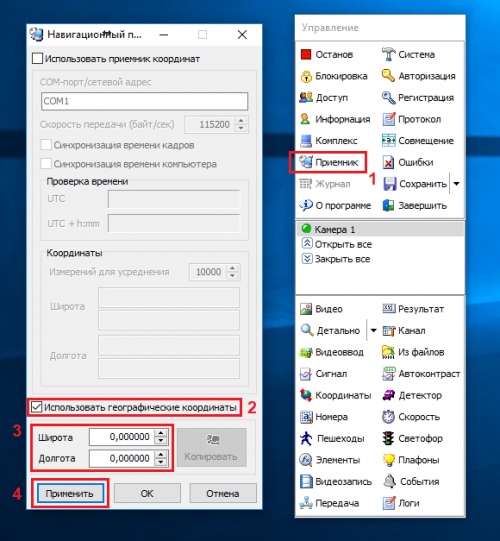Open Координаты globe tool
500x541 pixels.
pos(335,395)
